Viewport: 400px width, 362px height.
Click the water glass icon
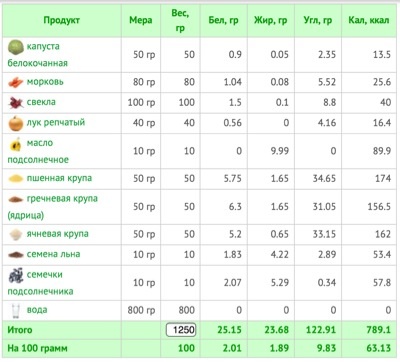[16, 311]
